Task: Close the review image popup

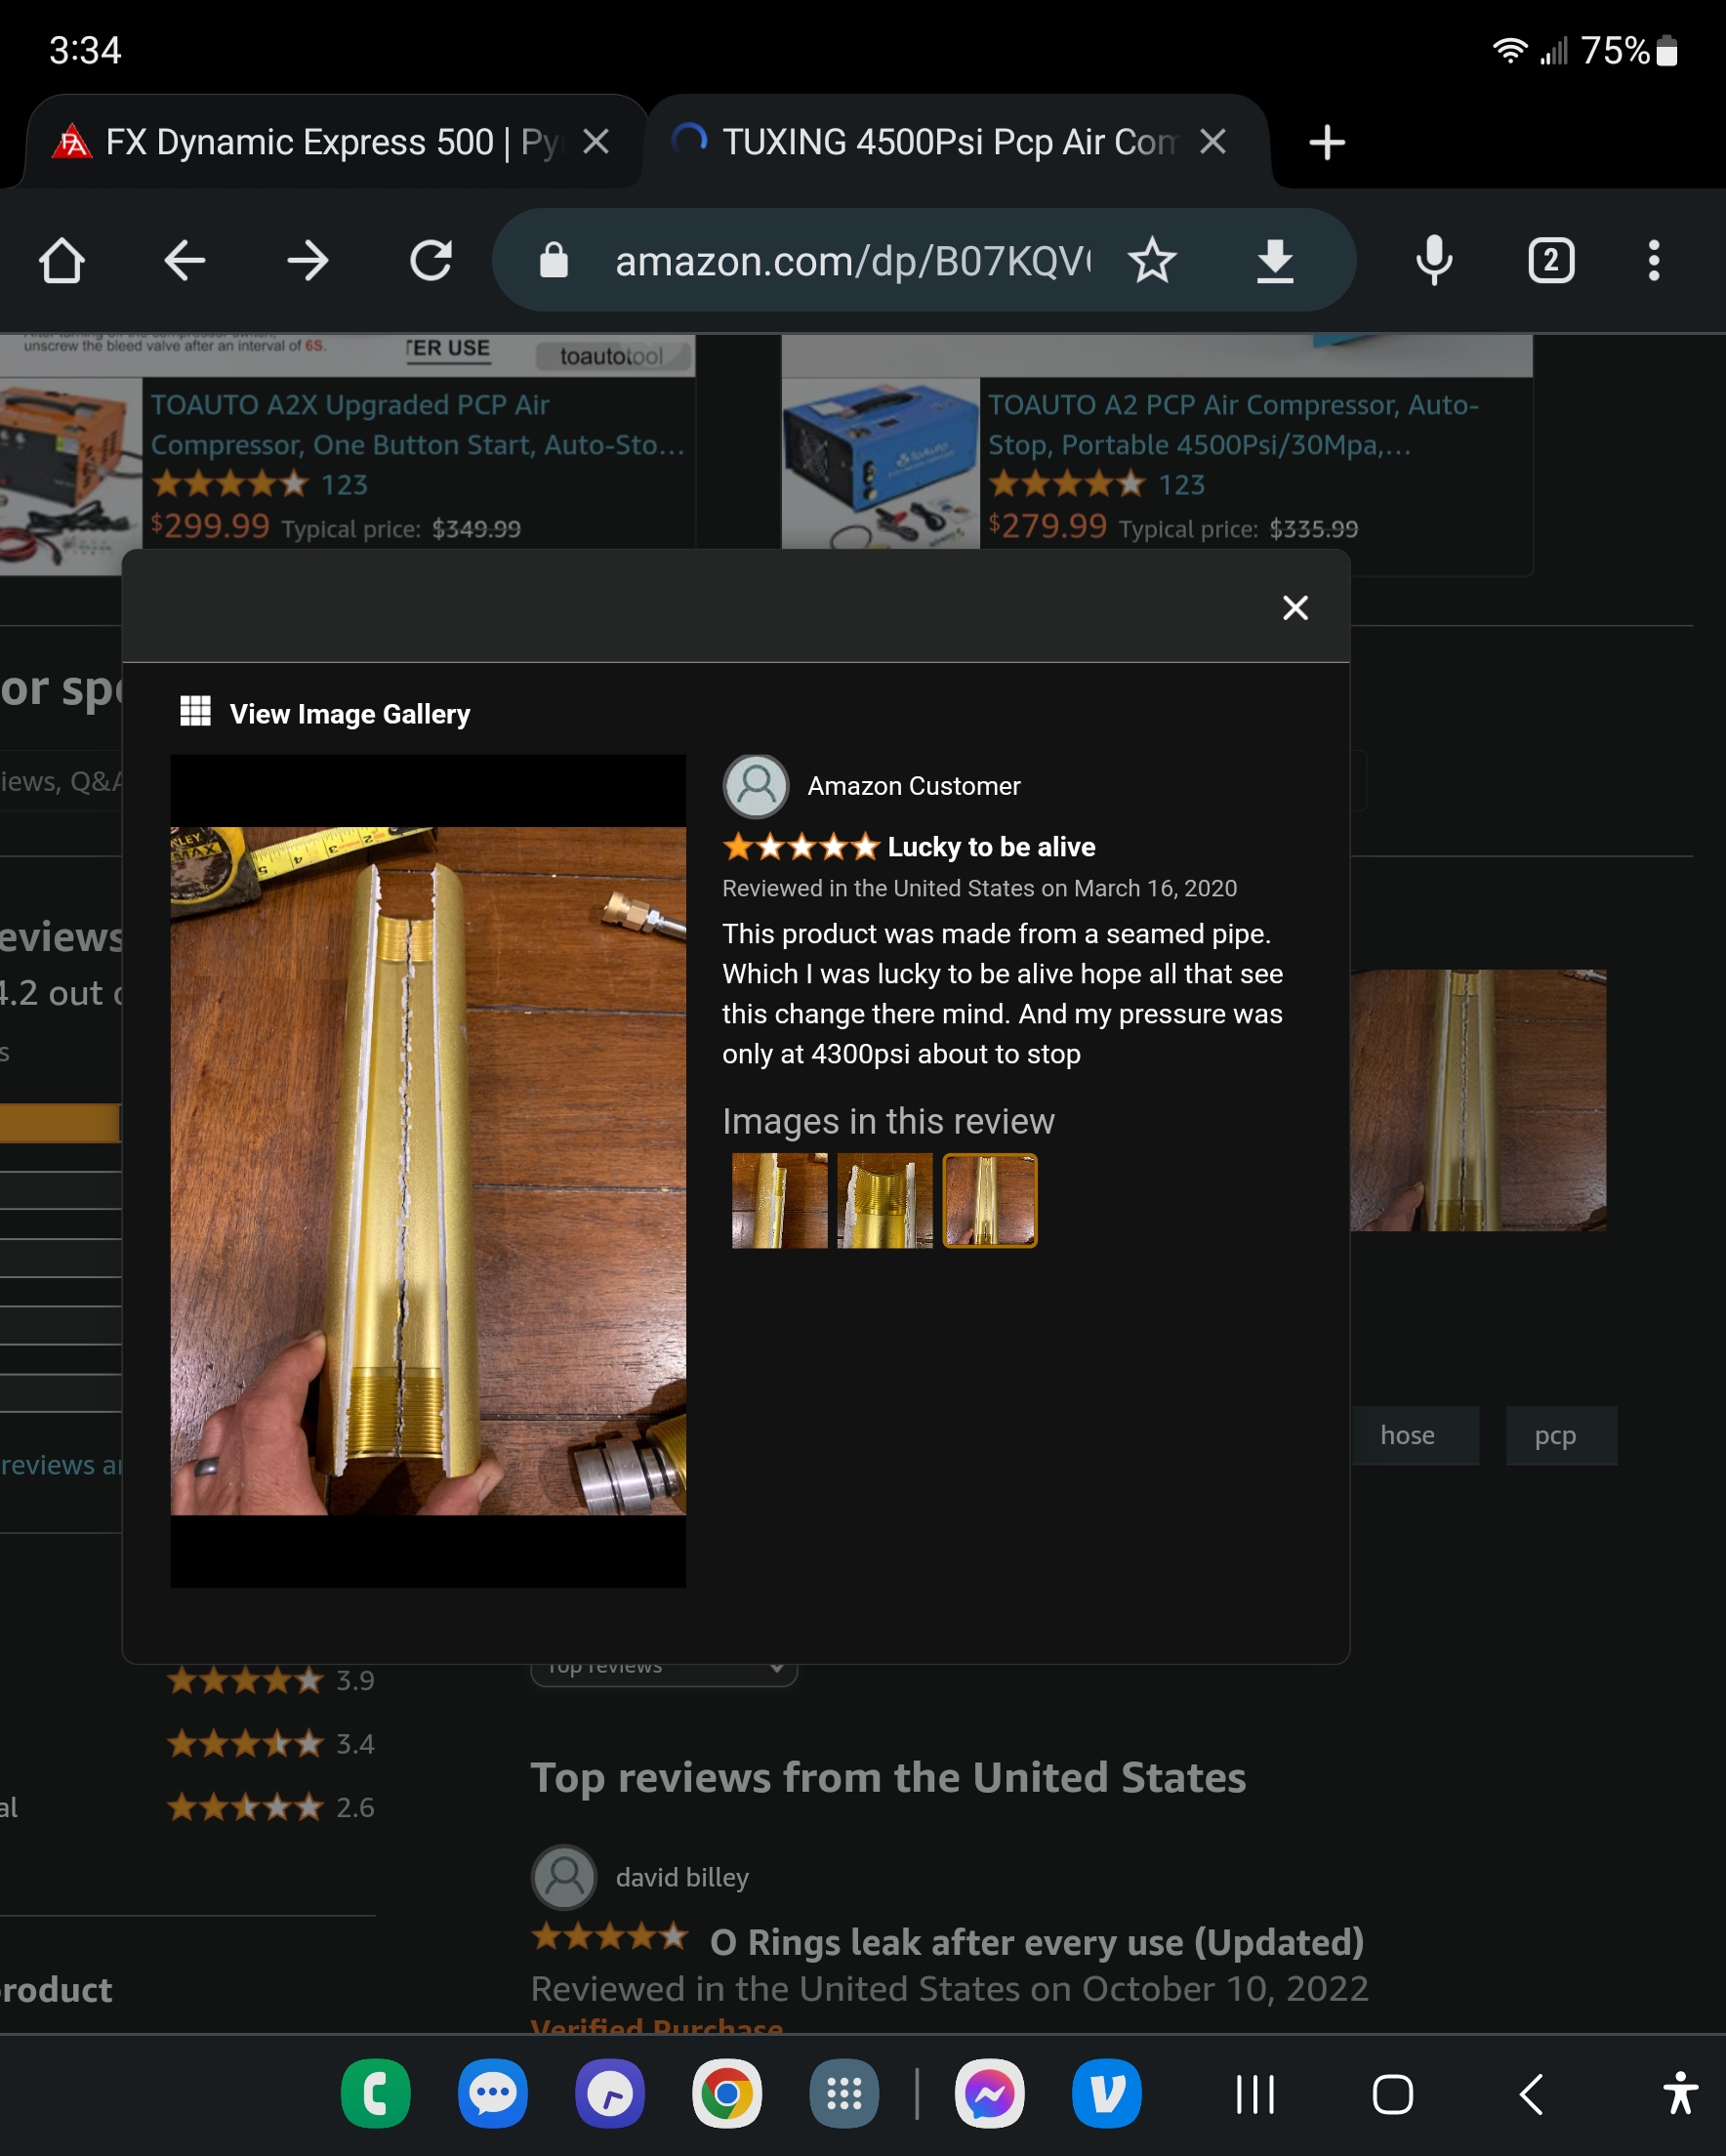Action: (x=1295, y=608)
